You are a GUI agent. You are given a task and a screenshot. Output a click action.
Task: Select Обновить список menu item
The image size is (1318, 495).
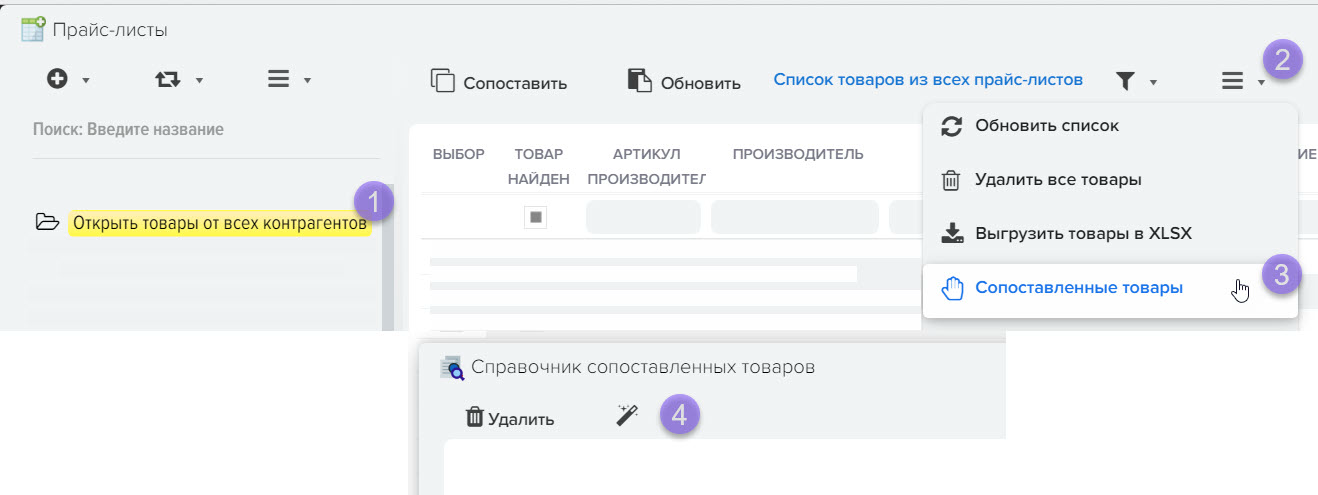click(1046, 126)
